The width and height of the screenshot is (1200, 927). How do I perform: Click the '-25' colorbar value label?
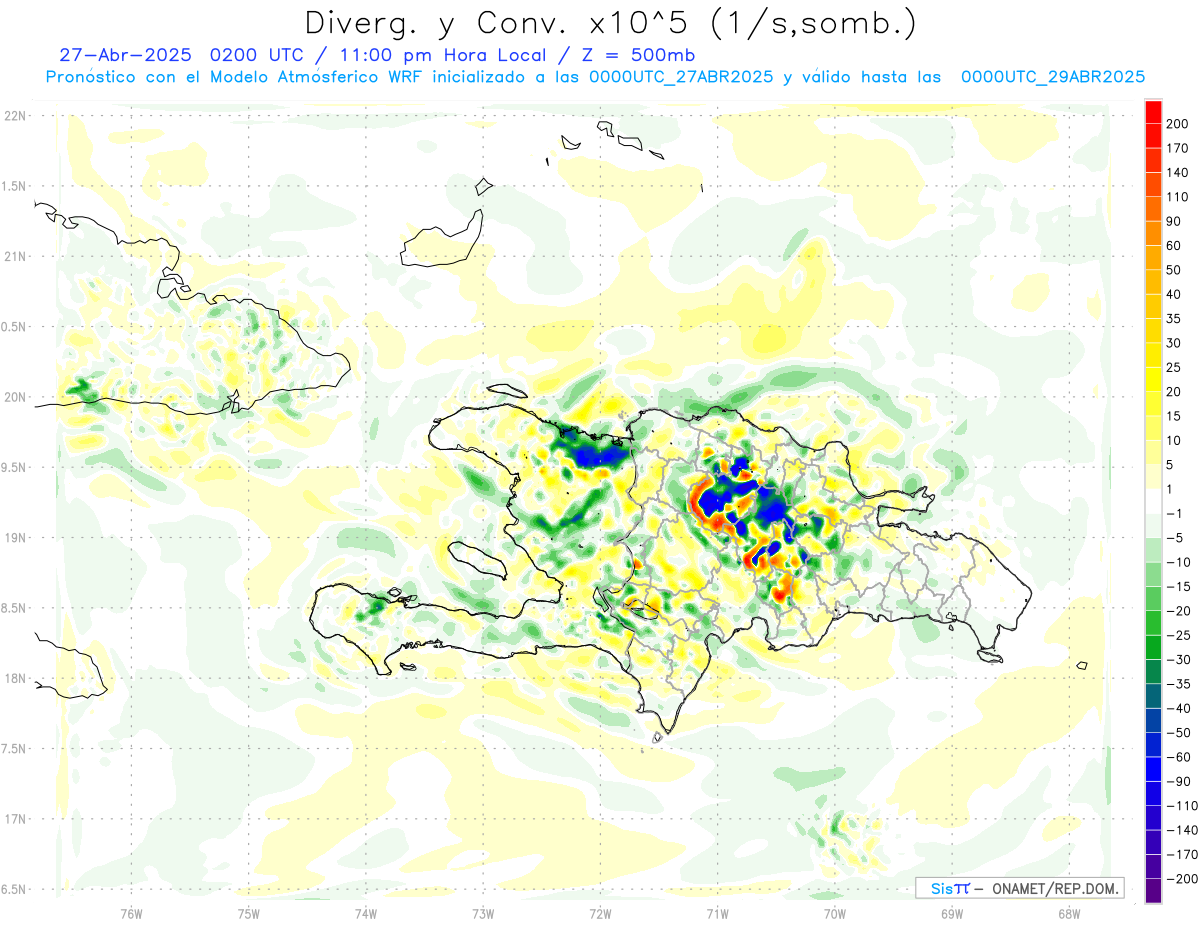pos(1178,635)
